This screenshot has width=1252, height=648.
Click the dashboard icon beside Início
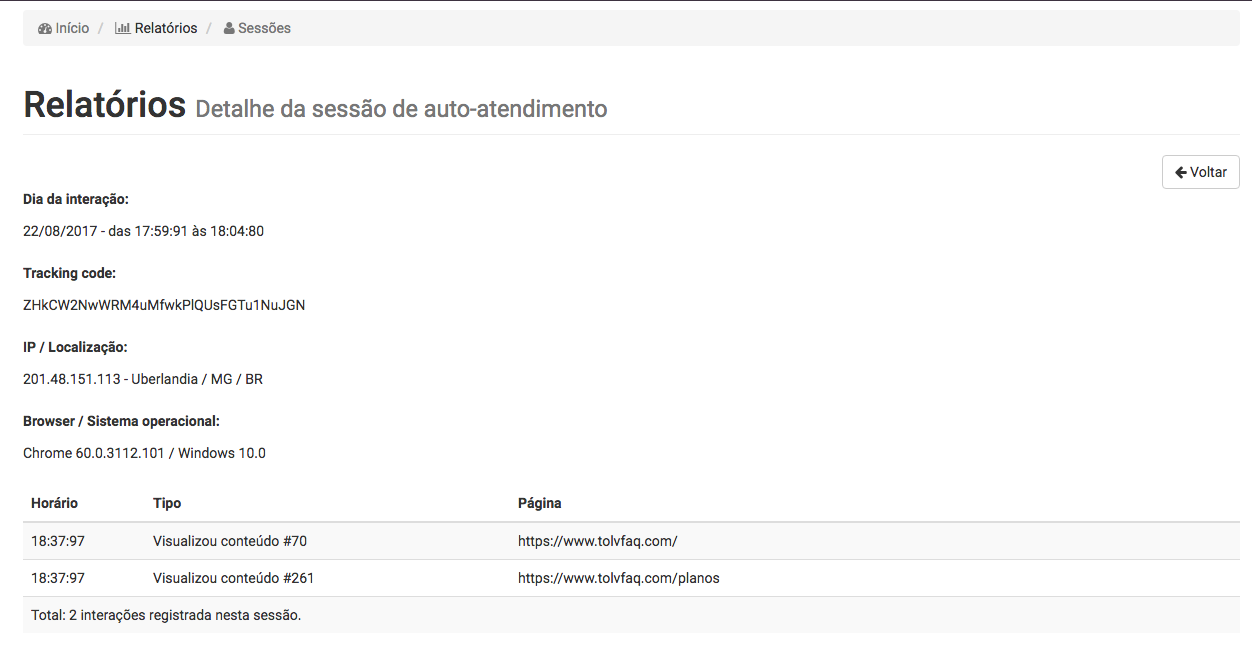click(x=45, y=29)
